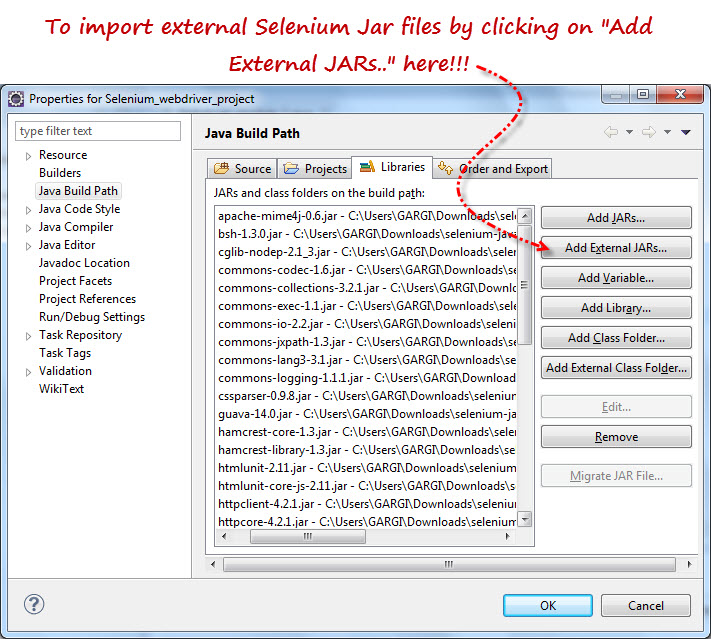Select apache-mime4j-0.6.jar in the list

[367, 216]
